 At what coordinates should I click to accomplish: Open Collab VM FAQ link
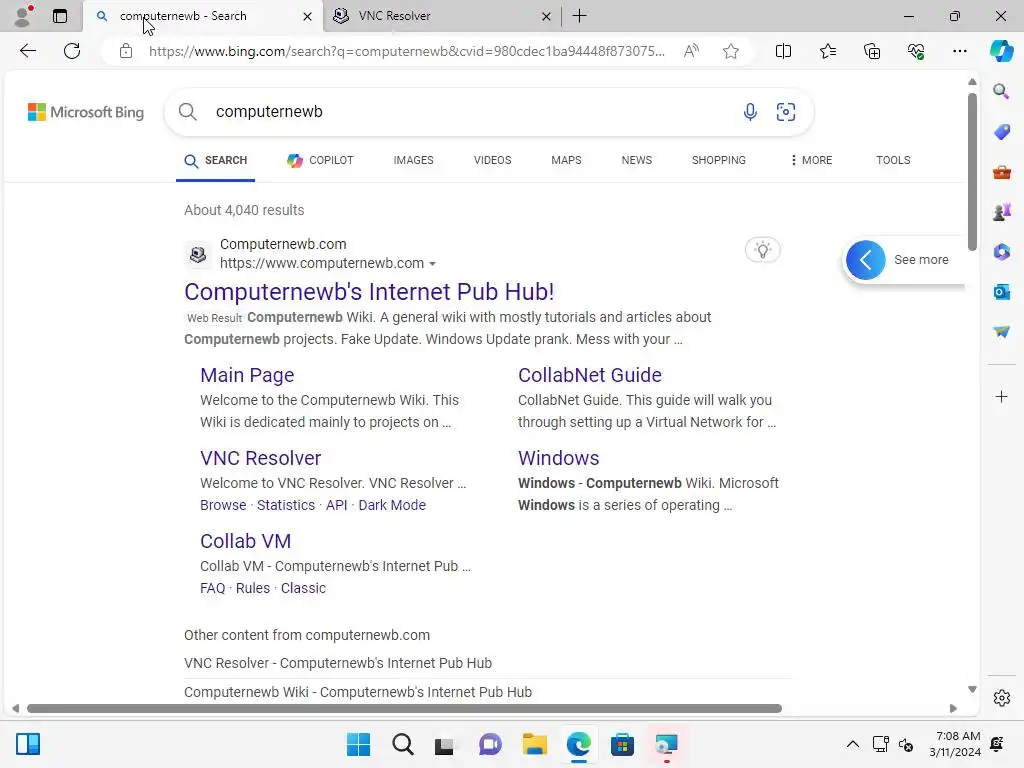pos(212,588)
